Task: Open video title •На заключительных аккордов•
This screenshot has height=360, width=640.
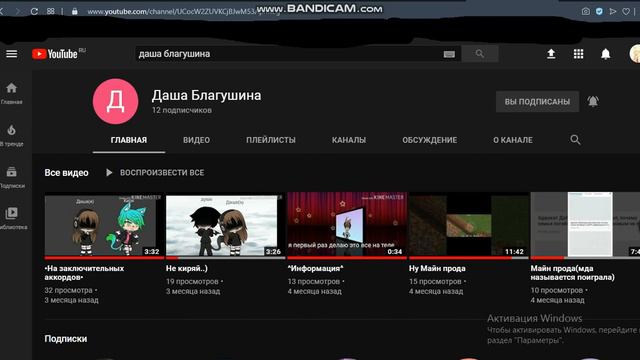Action: coord(84,273)
